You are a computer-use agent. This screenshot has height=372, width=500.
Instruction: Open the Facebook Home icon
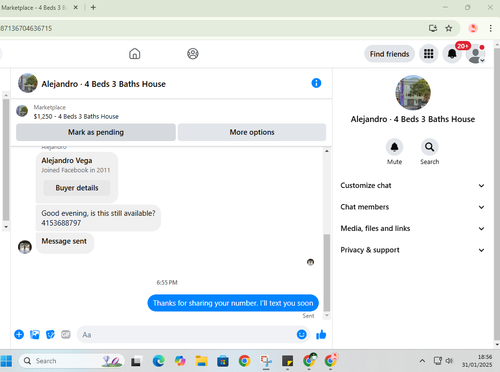[135, 54]
